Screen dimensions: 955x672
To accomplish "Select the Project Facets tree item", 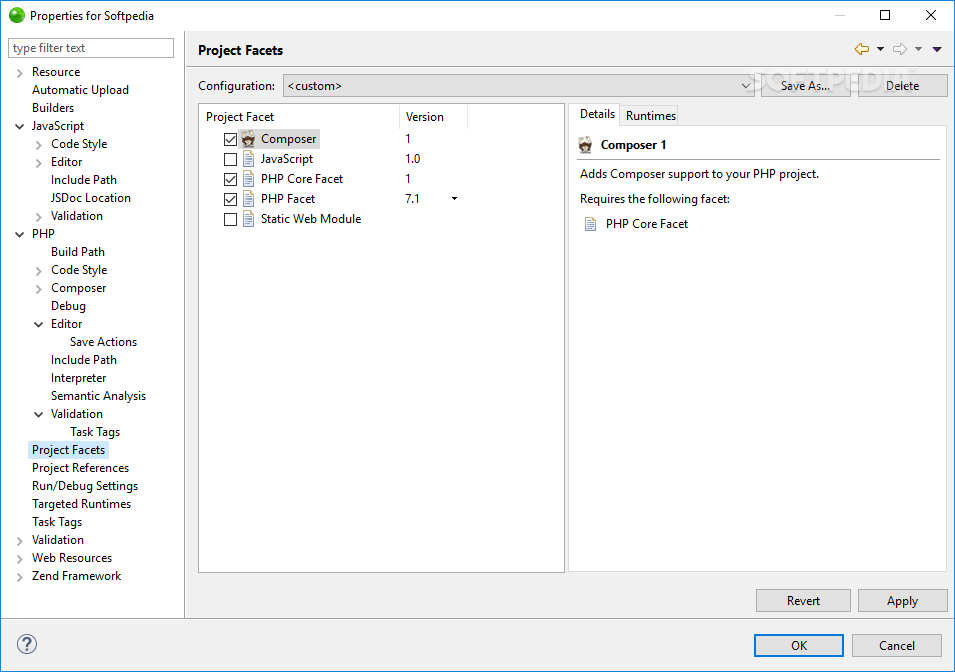I will click(x=68, y=450).
